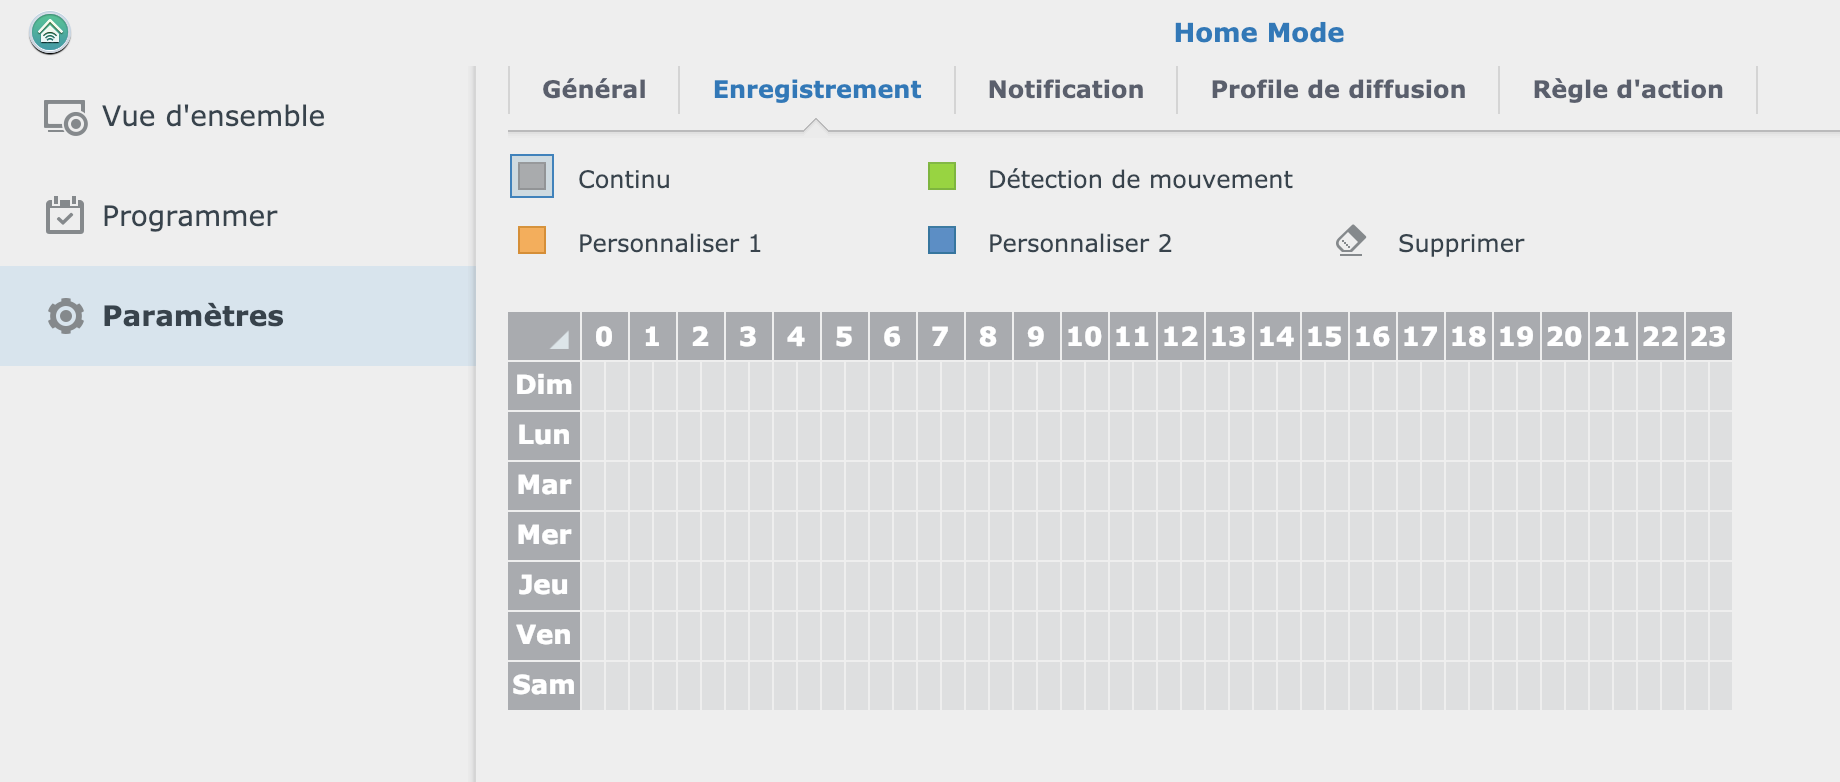1840x782 pixels.
Task: Switch to the Général tab
Action: click(594, 90)
